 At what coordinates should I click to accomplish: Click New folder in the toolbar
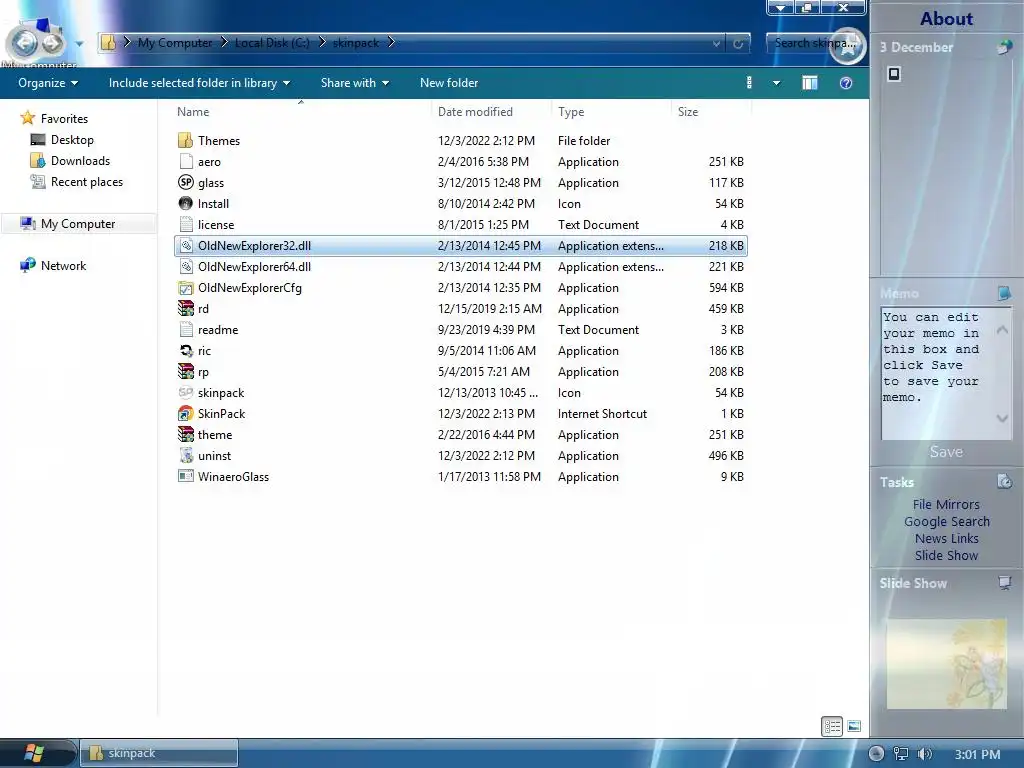pyautogui.click(x=449, y=83)
